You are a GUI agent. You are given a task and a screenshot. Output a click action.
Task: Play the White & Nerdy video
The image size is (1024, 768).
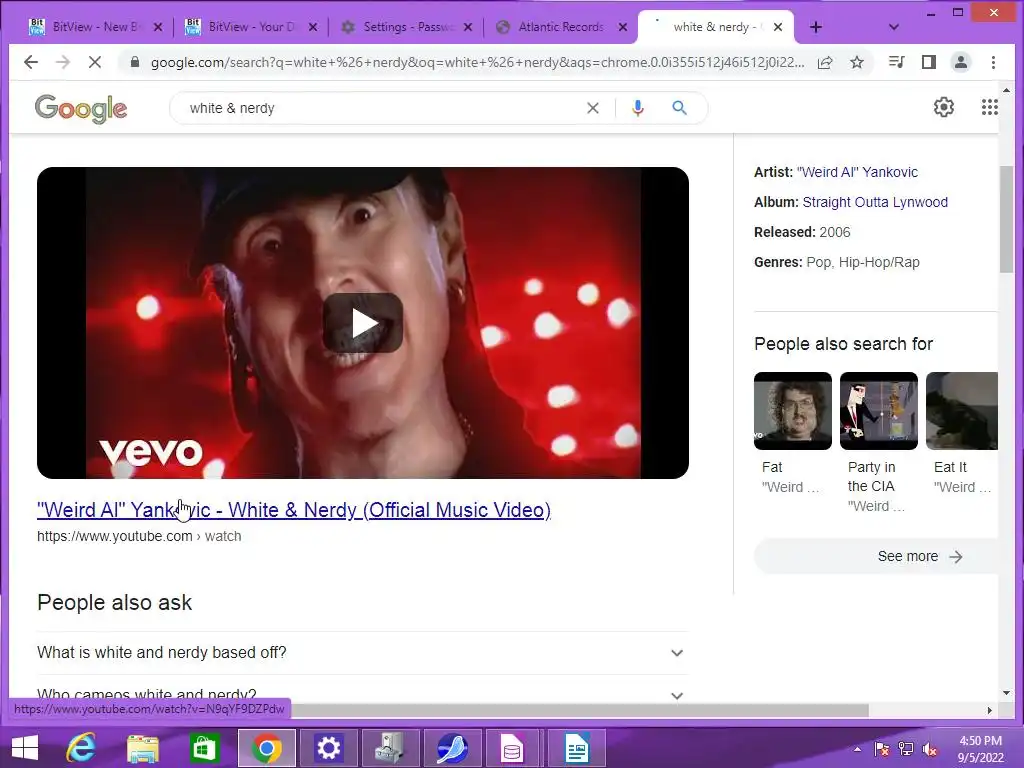[363, 323]
